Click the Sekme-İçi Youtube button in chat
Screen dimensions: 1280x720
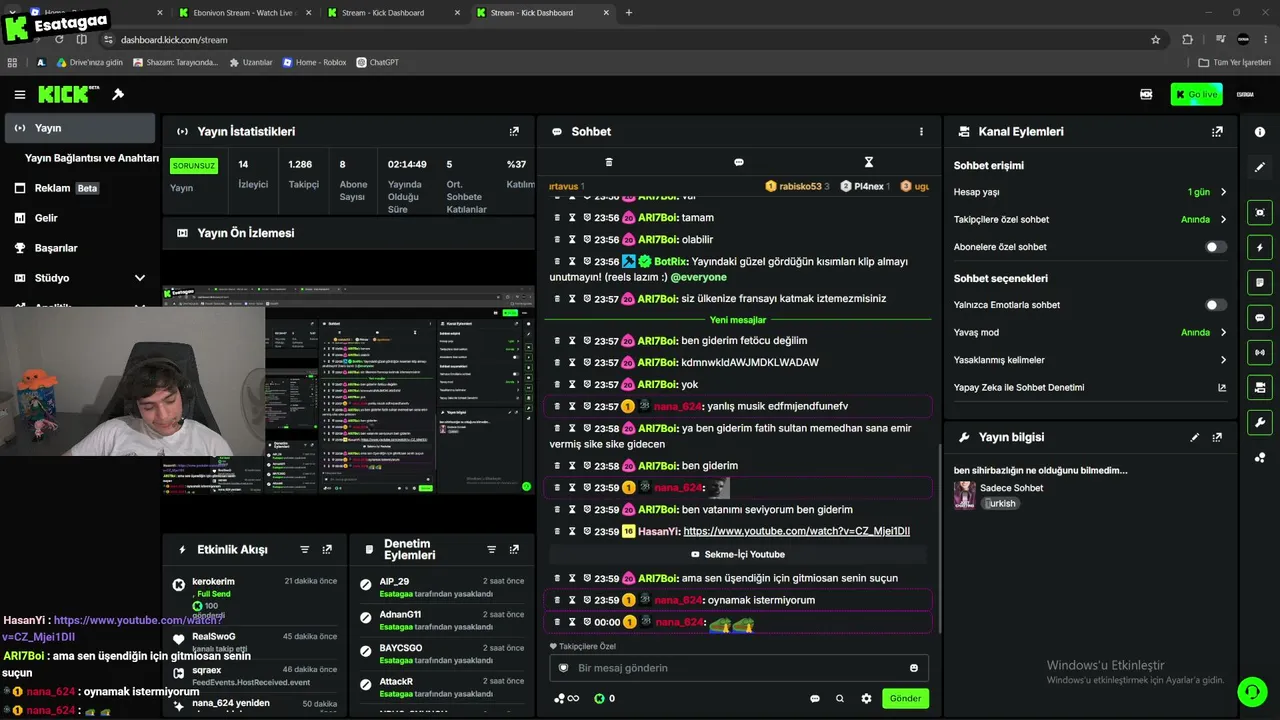(738, 555)
